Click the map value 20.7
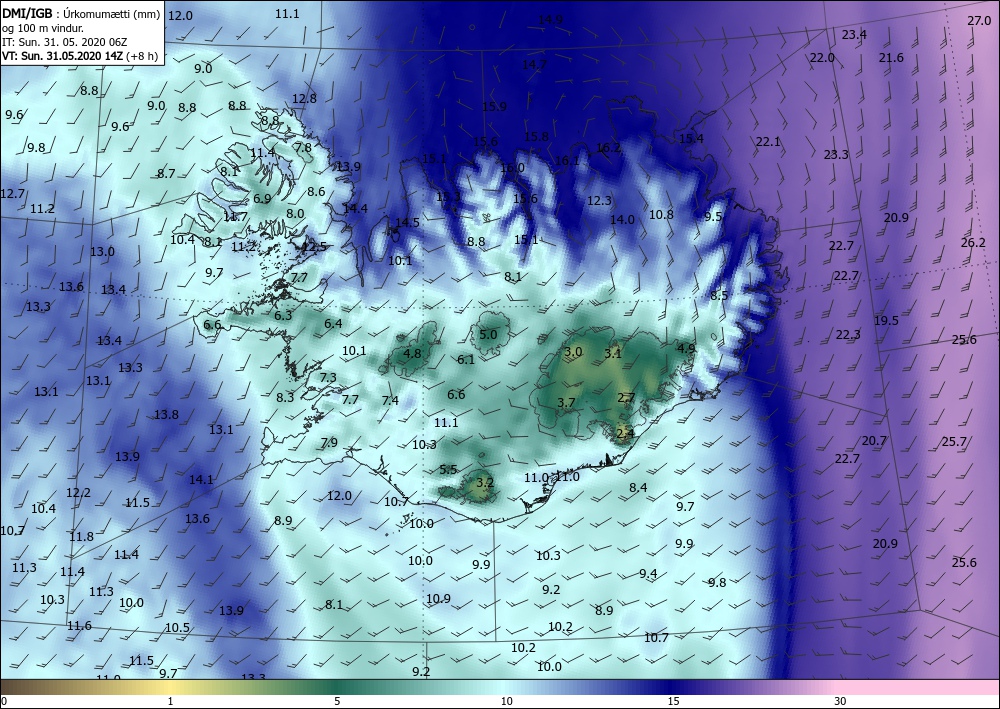This screenshot has height=709, width=1000. [874, 441]
